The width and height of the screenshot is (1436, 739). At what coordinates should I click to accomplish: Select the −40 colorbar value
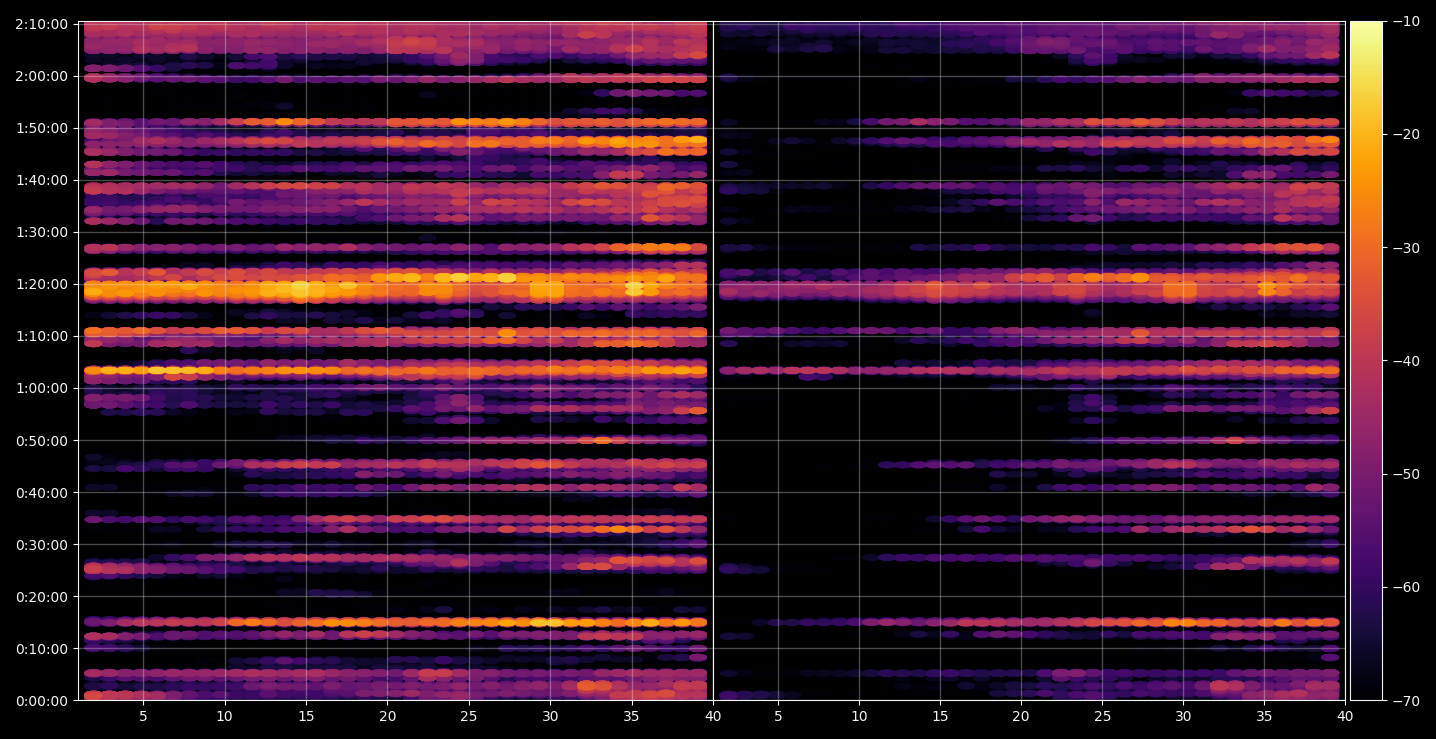[1406, 361]
